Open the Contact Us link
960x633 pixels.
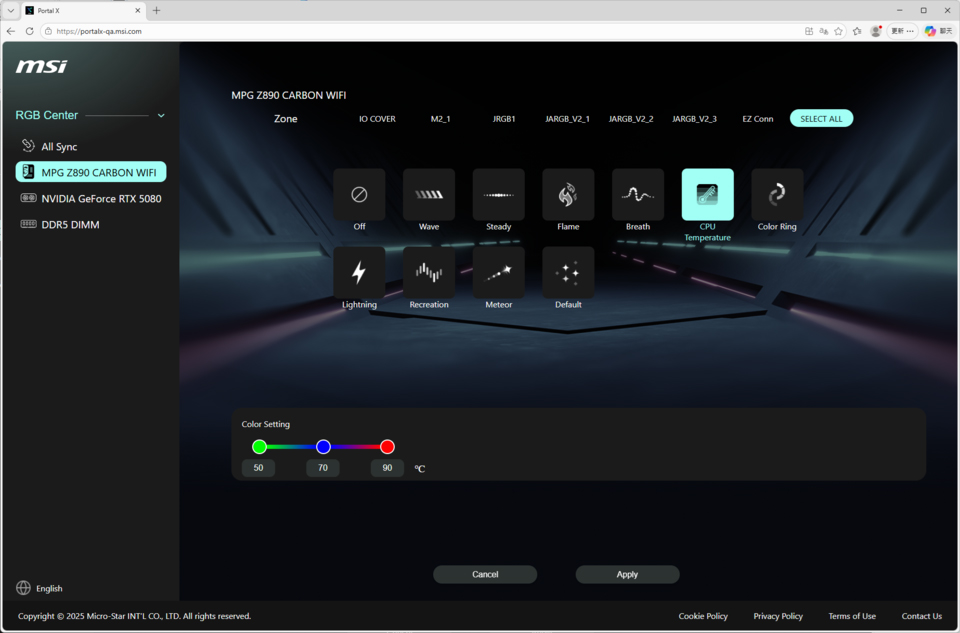tap(921, 616)
